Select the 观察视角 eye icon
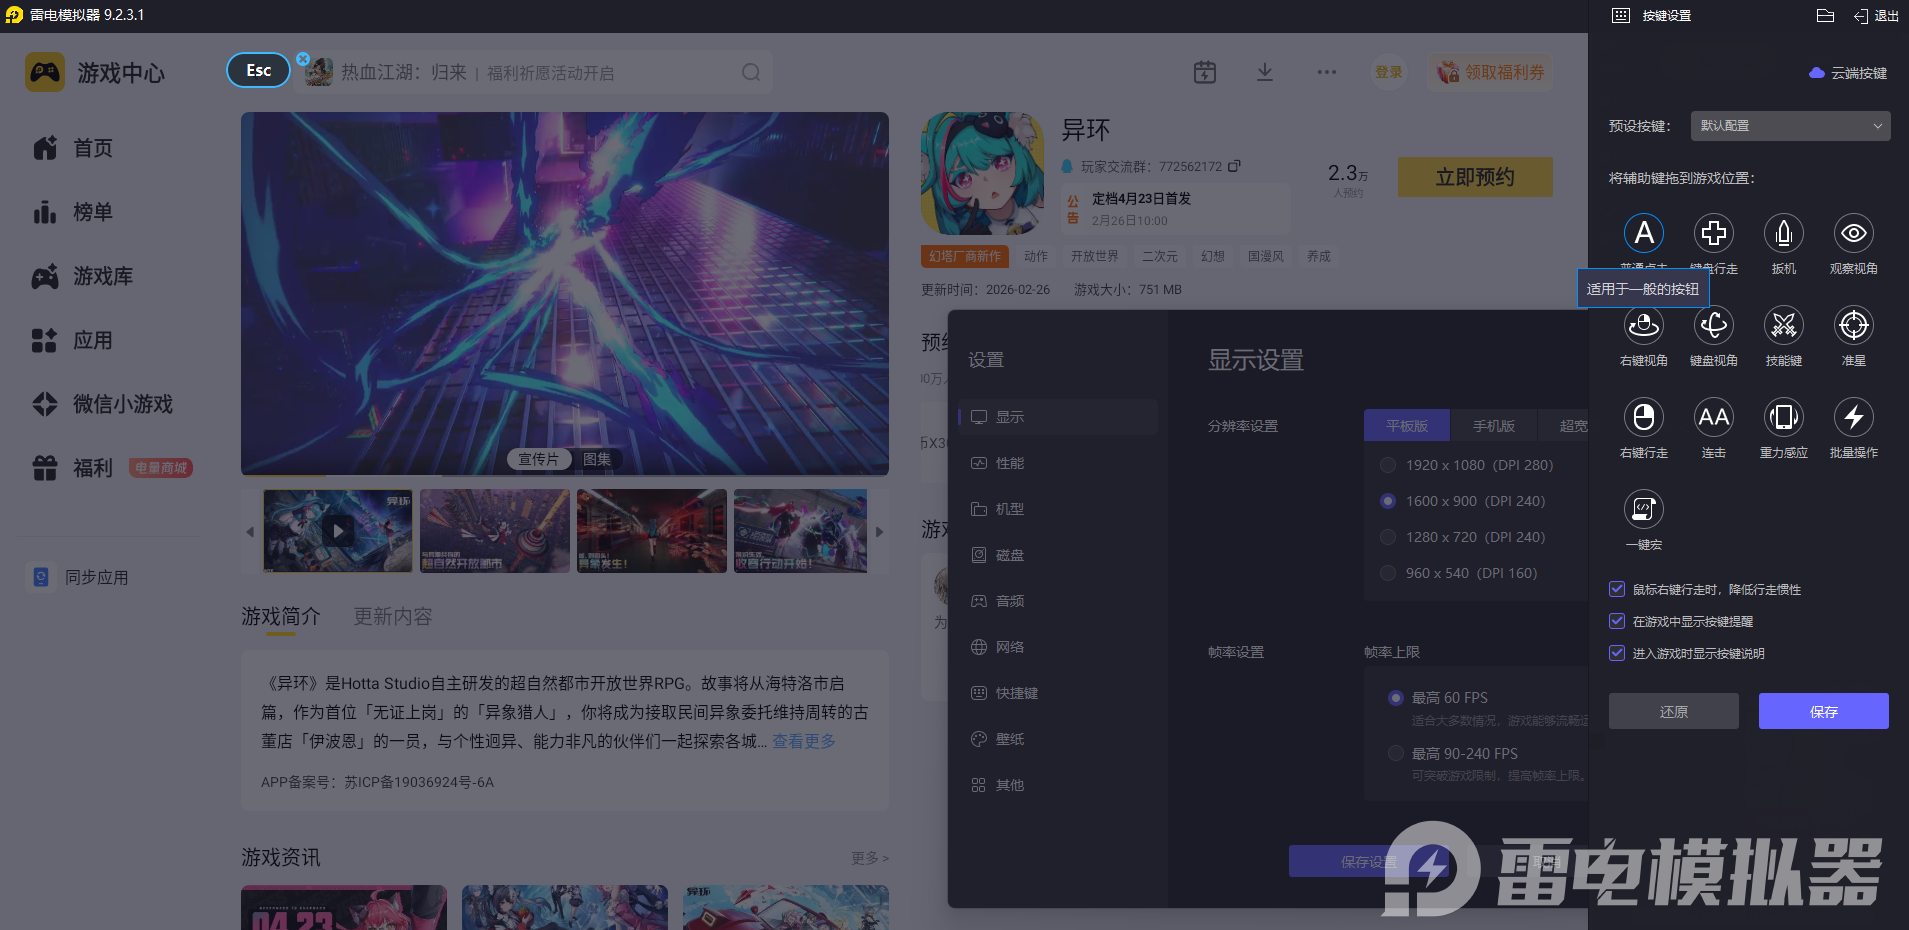Viewport: 1909px width, 930px height. coord(1853,234)
